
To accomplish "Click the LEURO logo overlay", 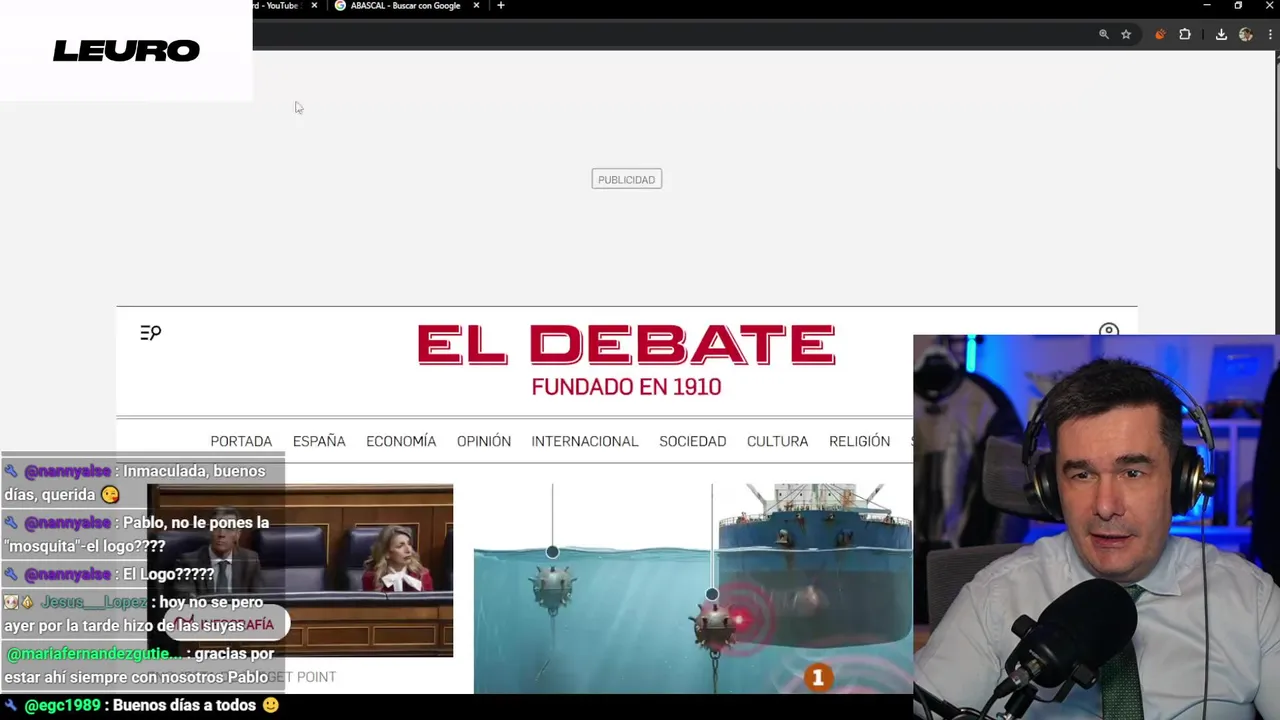I will (126, 50).
